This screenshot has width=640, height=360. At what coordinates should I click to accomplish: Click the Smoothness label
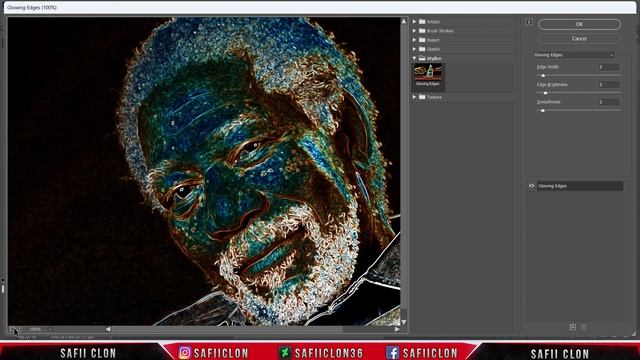coord(549,102)
